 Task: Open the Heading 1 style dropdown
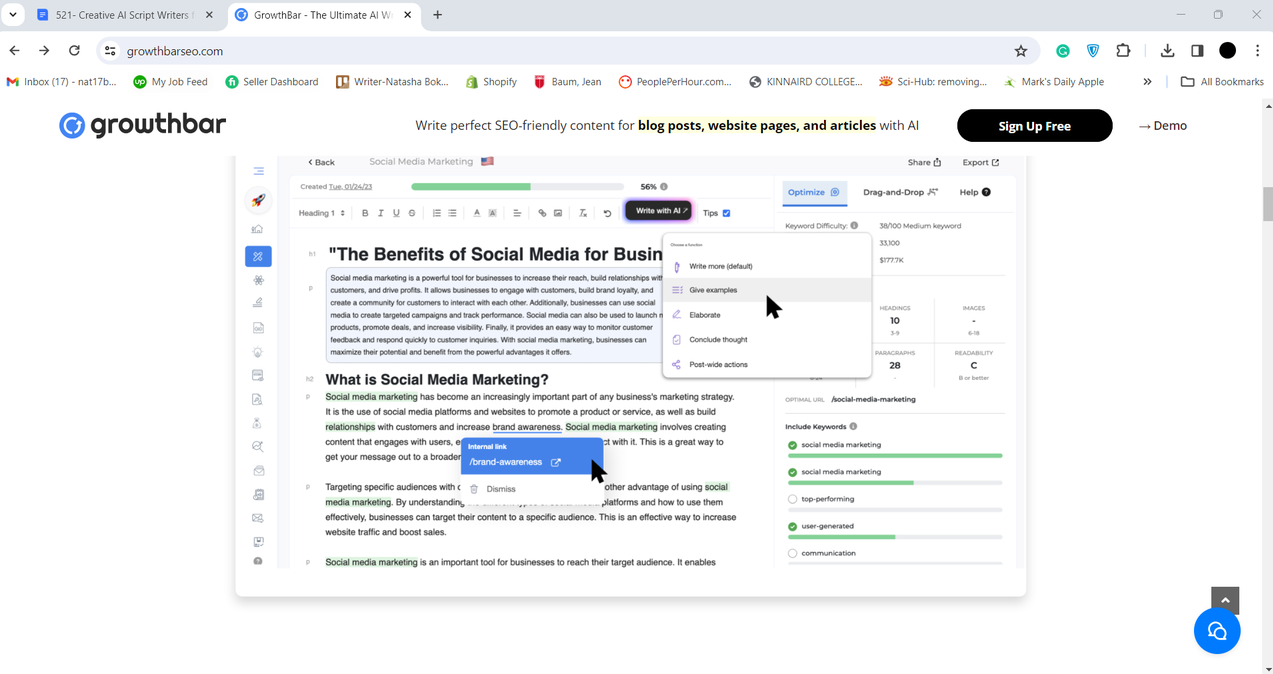click(322, 213)
